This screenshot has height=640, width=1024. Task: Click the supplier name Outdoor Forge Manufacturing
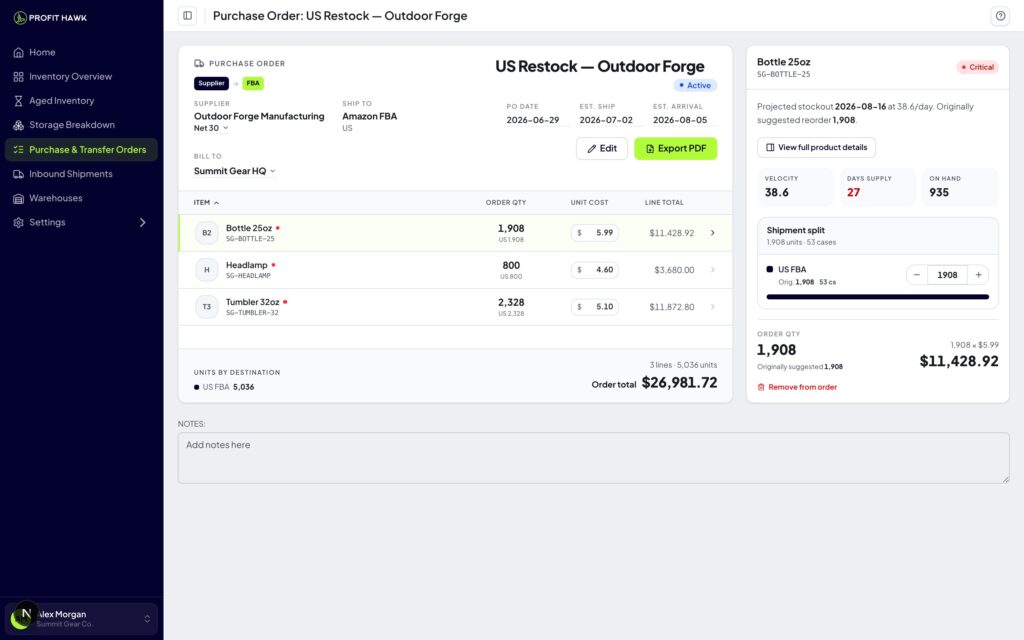(x=259, y=116)
